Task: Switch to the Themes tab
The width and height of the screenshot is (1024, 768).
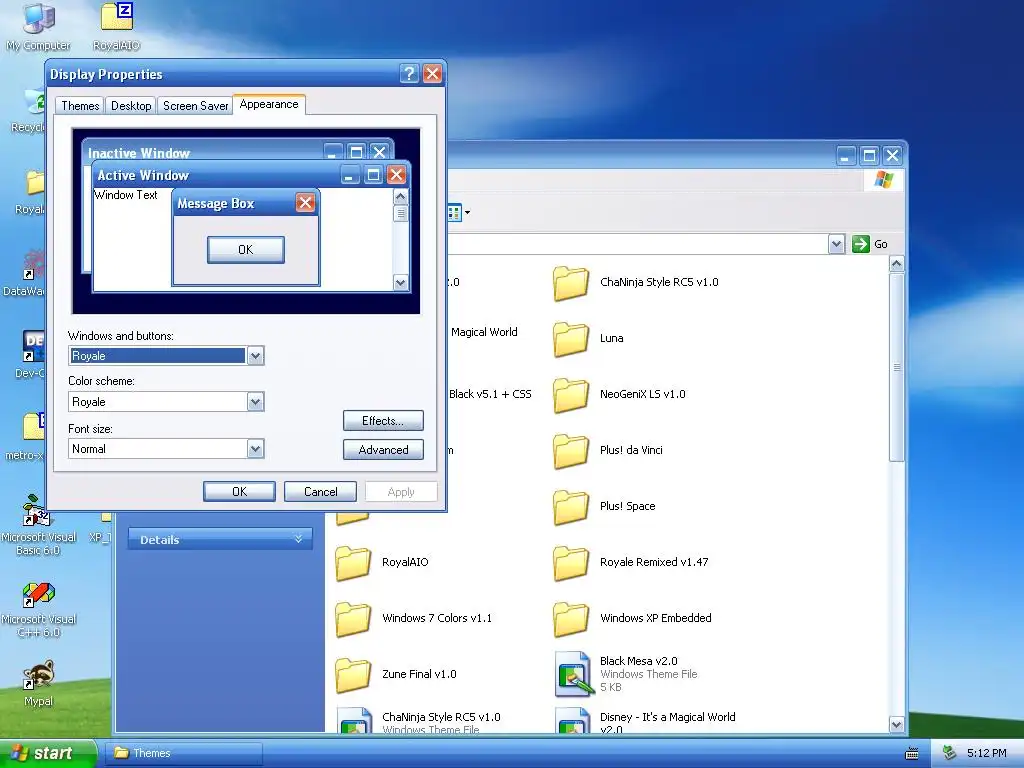Action: [80, 106]
